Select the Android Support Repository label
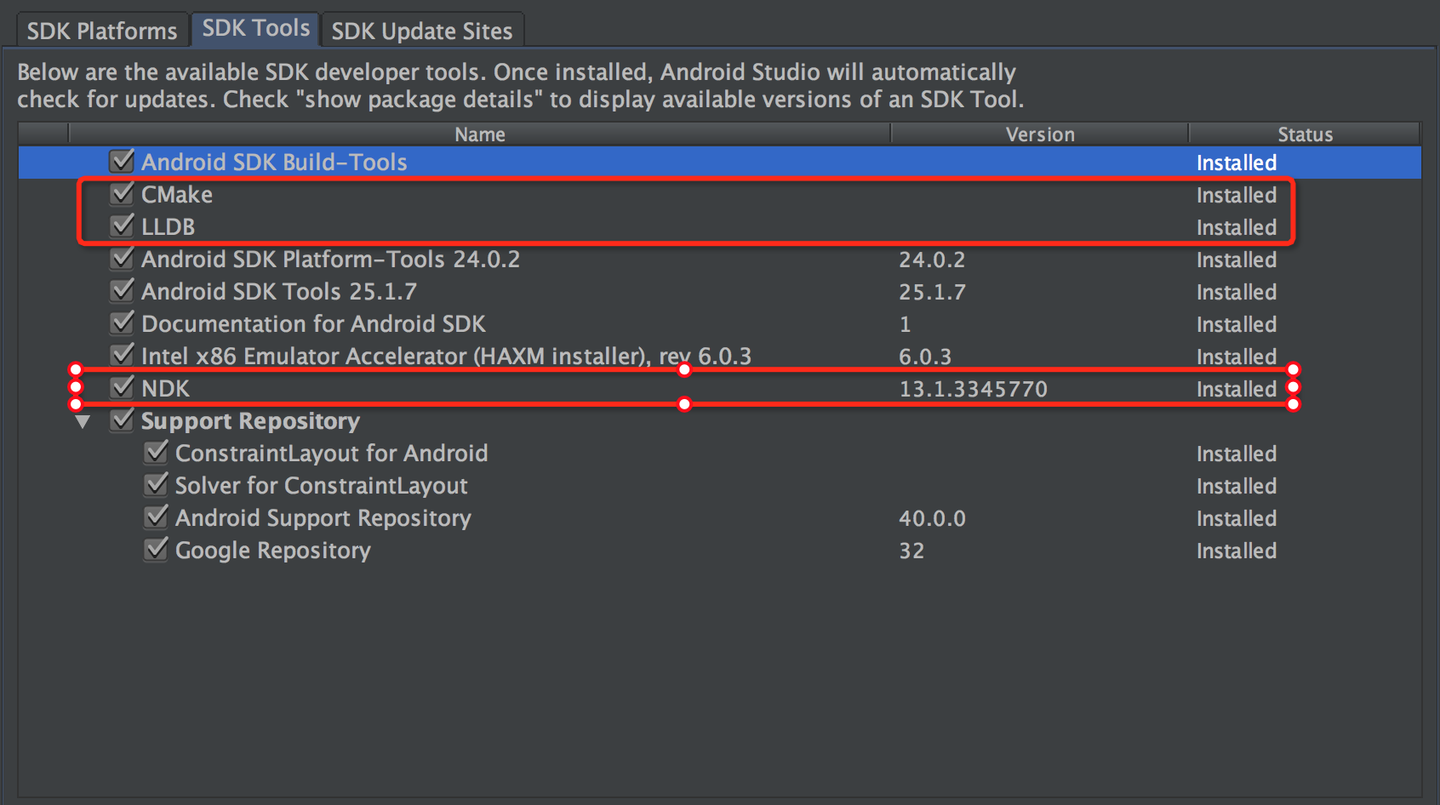 [323, 518]
